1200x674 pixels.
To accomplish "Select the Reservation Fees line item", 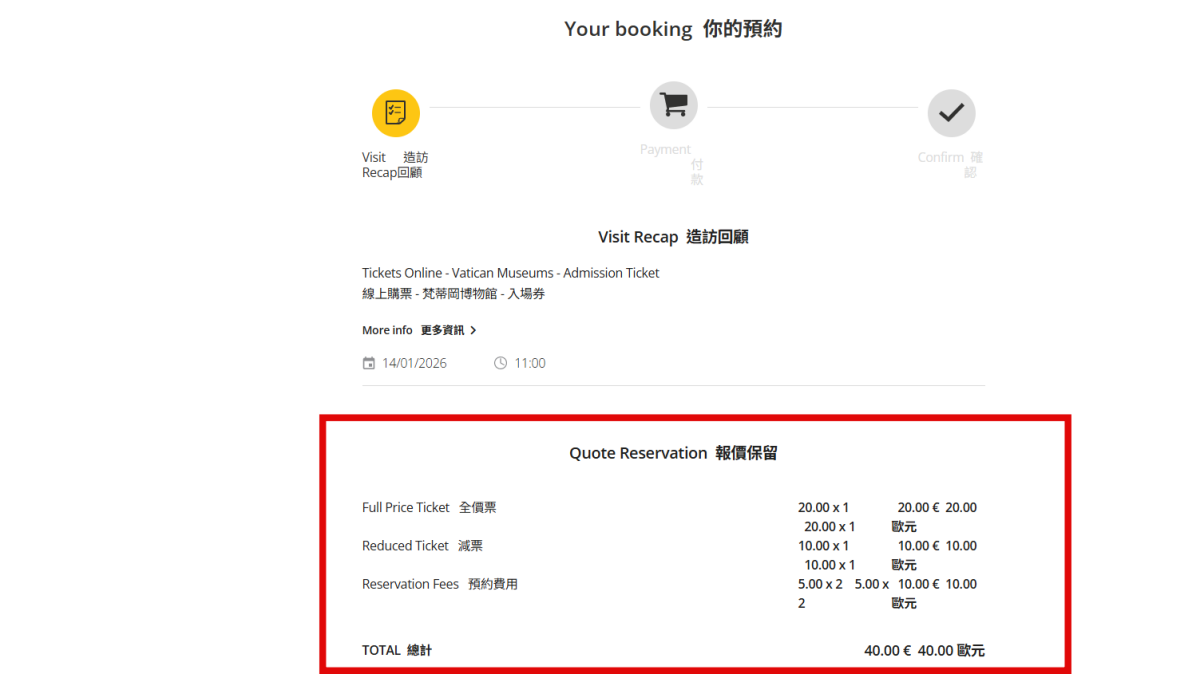I will [x=440, y=583].
